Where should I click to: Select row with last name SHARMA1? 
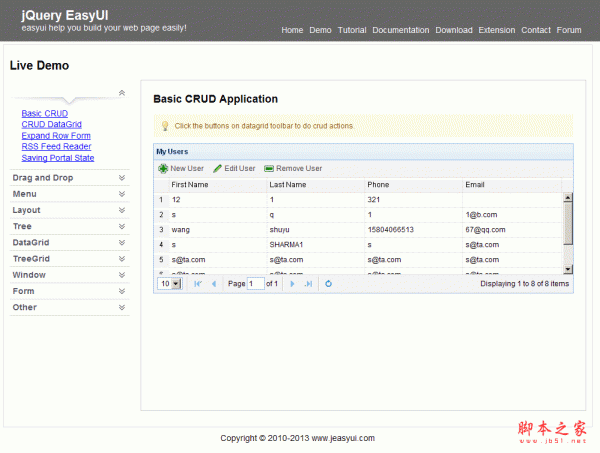[x=358, y=245]
